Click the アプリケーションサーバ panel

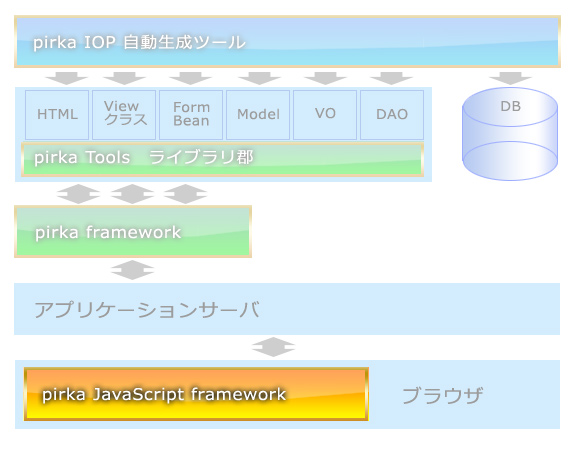(x=287, y=309)
